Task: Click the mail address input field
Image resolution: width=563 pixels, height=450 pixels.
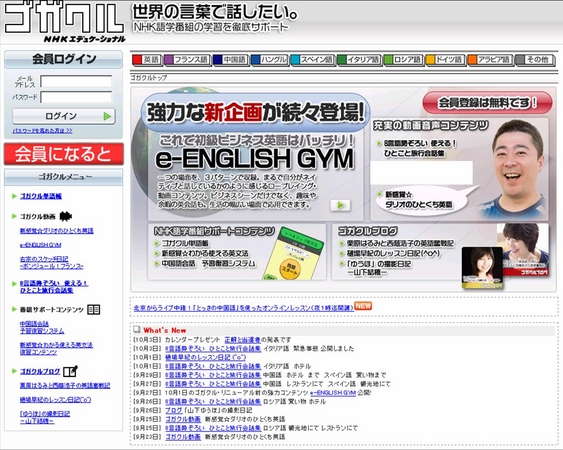Action: [x=76, y=82]
